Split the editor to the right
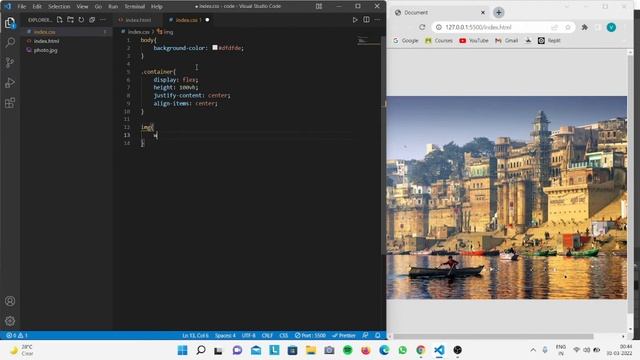 click(366, 20)
